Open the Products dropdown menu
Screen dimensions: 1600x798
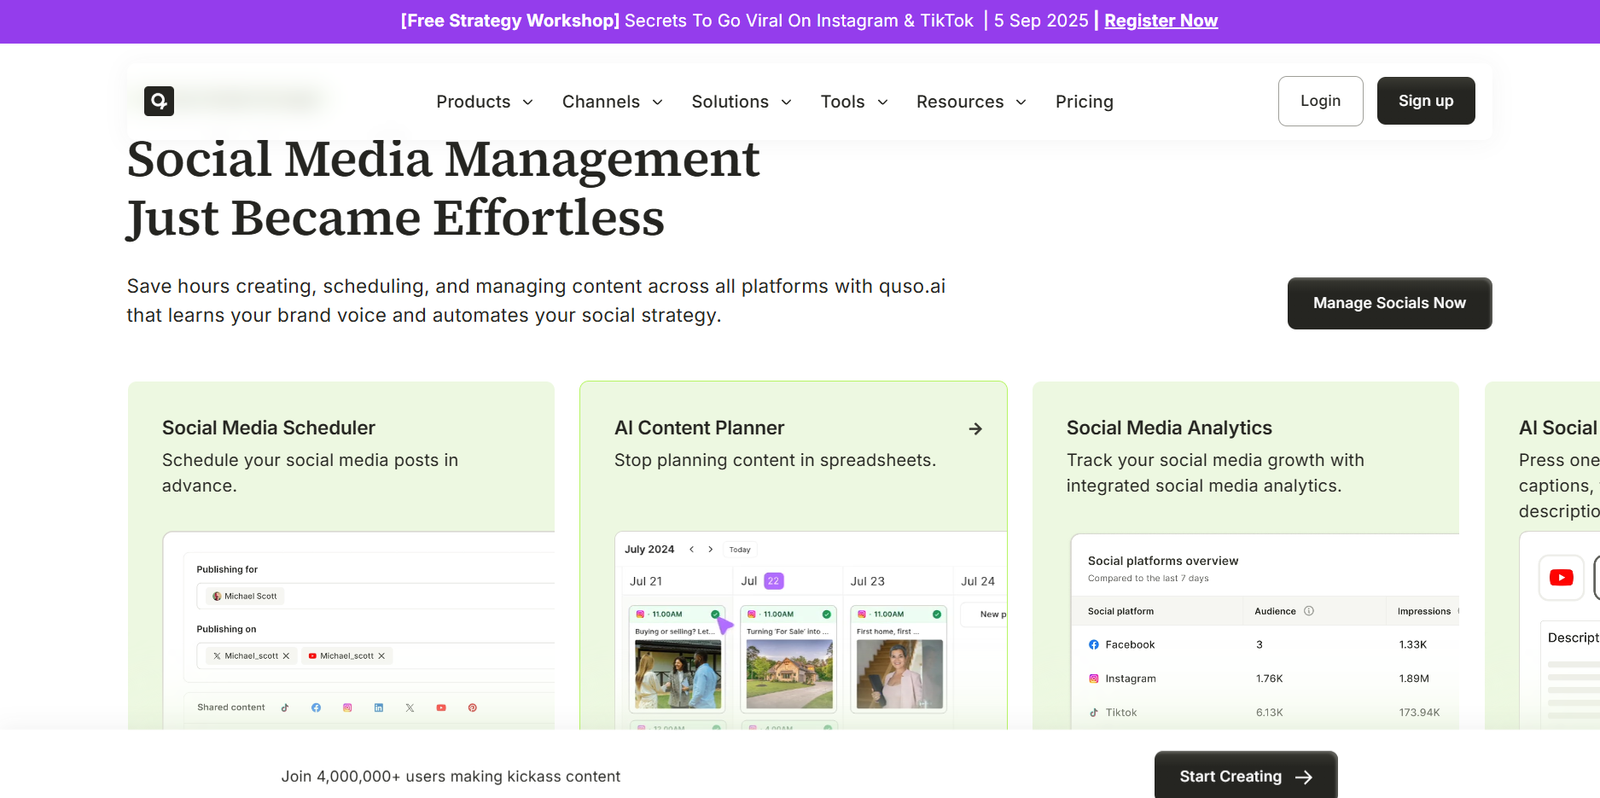(484, 102)
